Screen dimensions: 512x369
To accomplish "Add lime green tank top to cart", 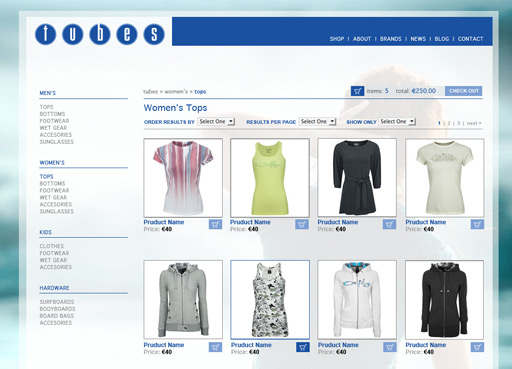I will coord(302,224).
